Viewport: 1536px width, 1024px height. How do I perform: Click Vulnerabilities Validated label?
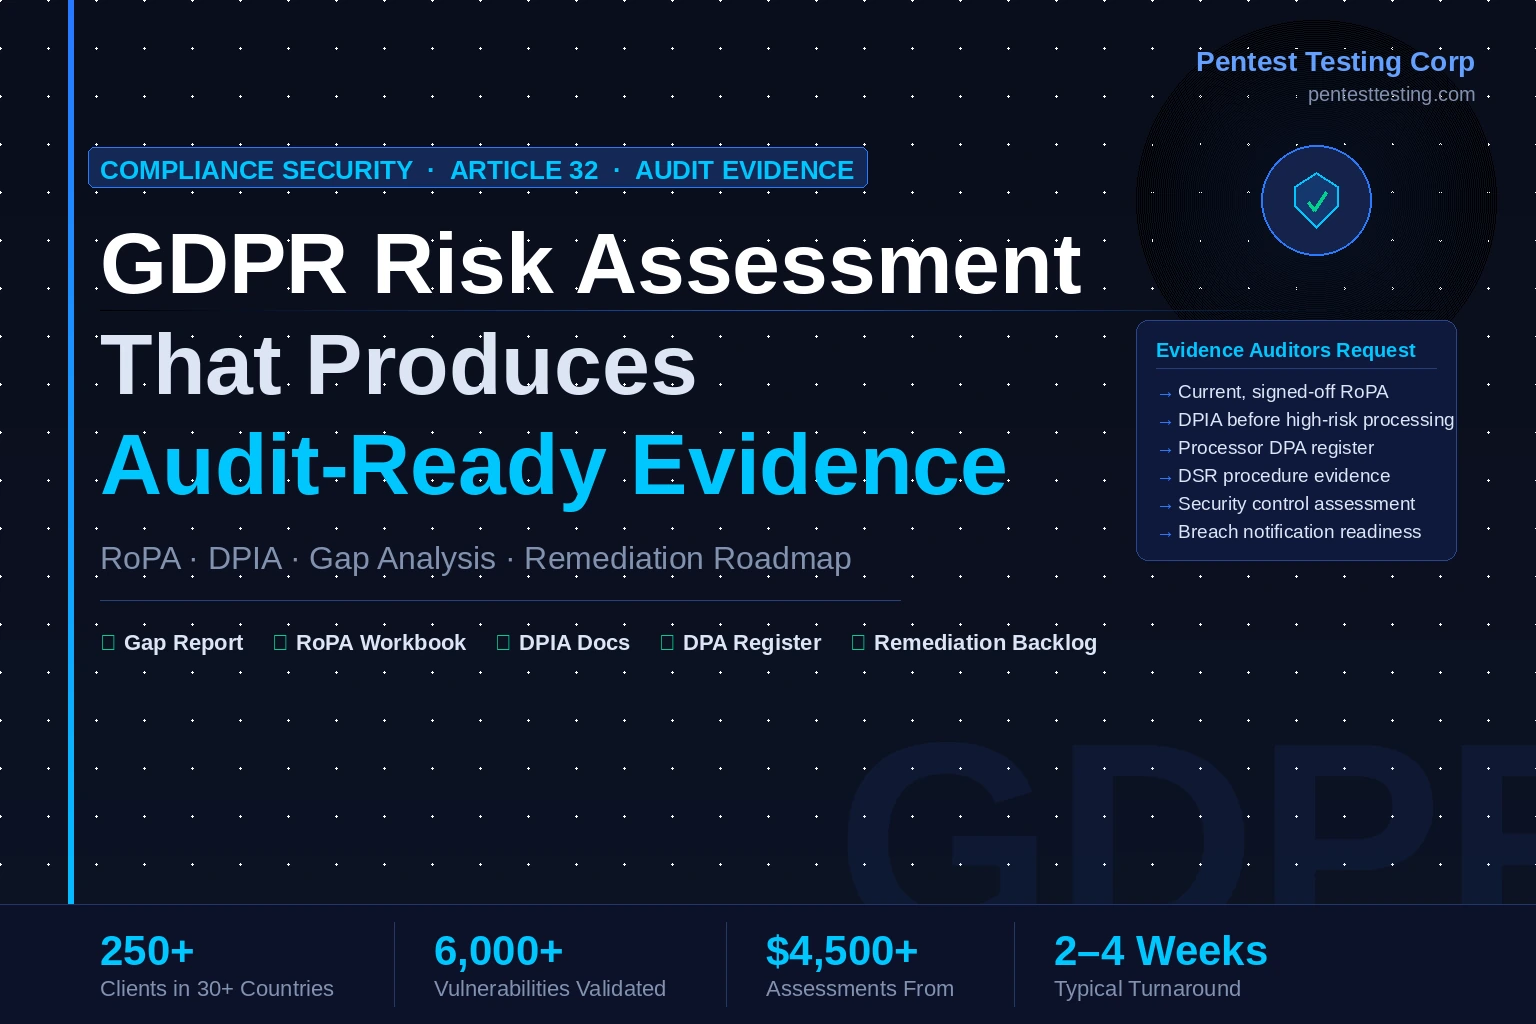point(550,989)
